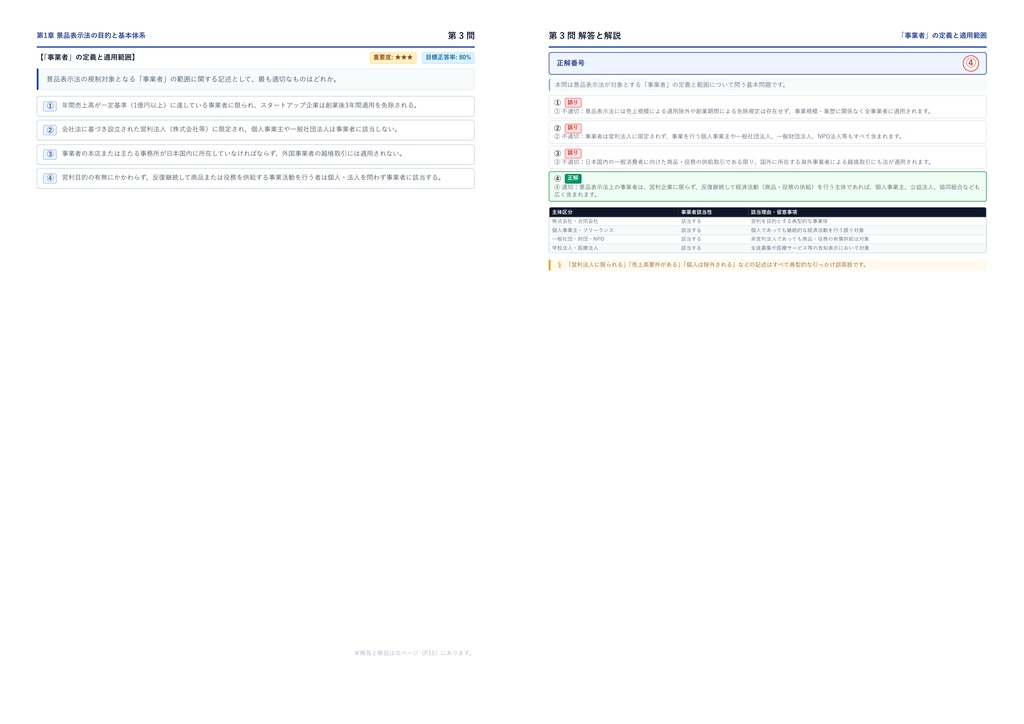Screen dimensions: 1024x724
Task: Click cell 営利を目的とする典型的な事業体
Action: pyautogui.click(x=789, y=221)
